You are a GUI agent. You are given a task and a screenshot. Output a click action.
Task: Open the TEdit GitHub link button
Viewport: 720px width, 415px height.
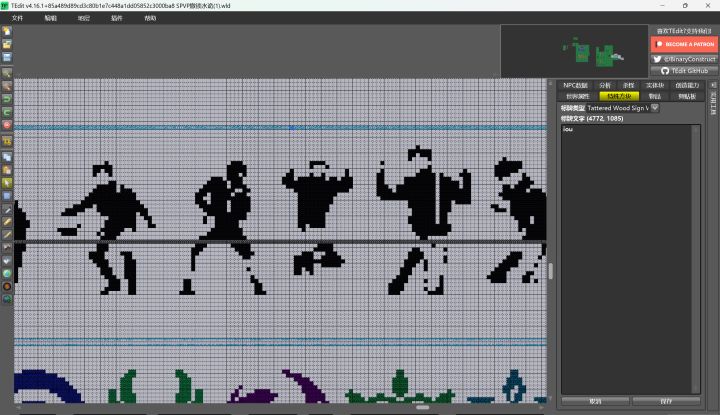pyautogui.click(x=684, y=71)
